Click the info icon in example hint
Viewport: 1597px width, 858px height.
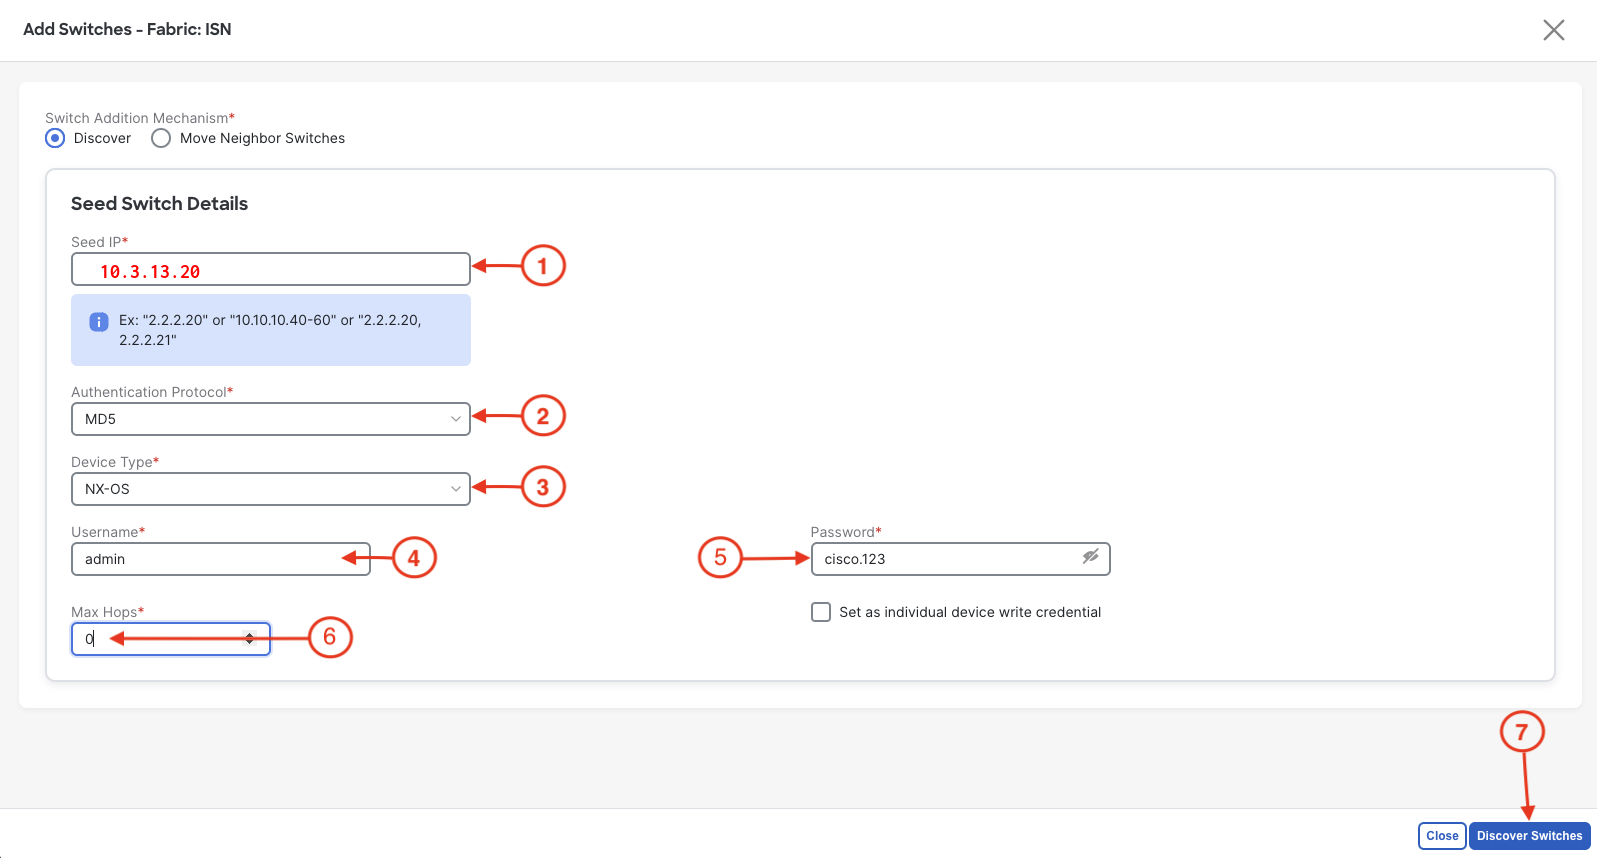point(99,321)
